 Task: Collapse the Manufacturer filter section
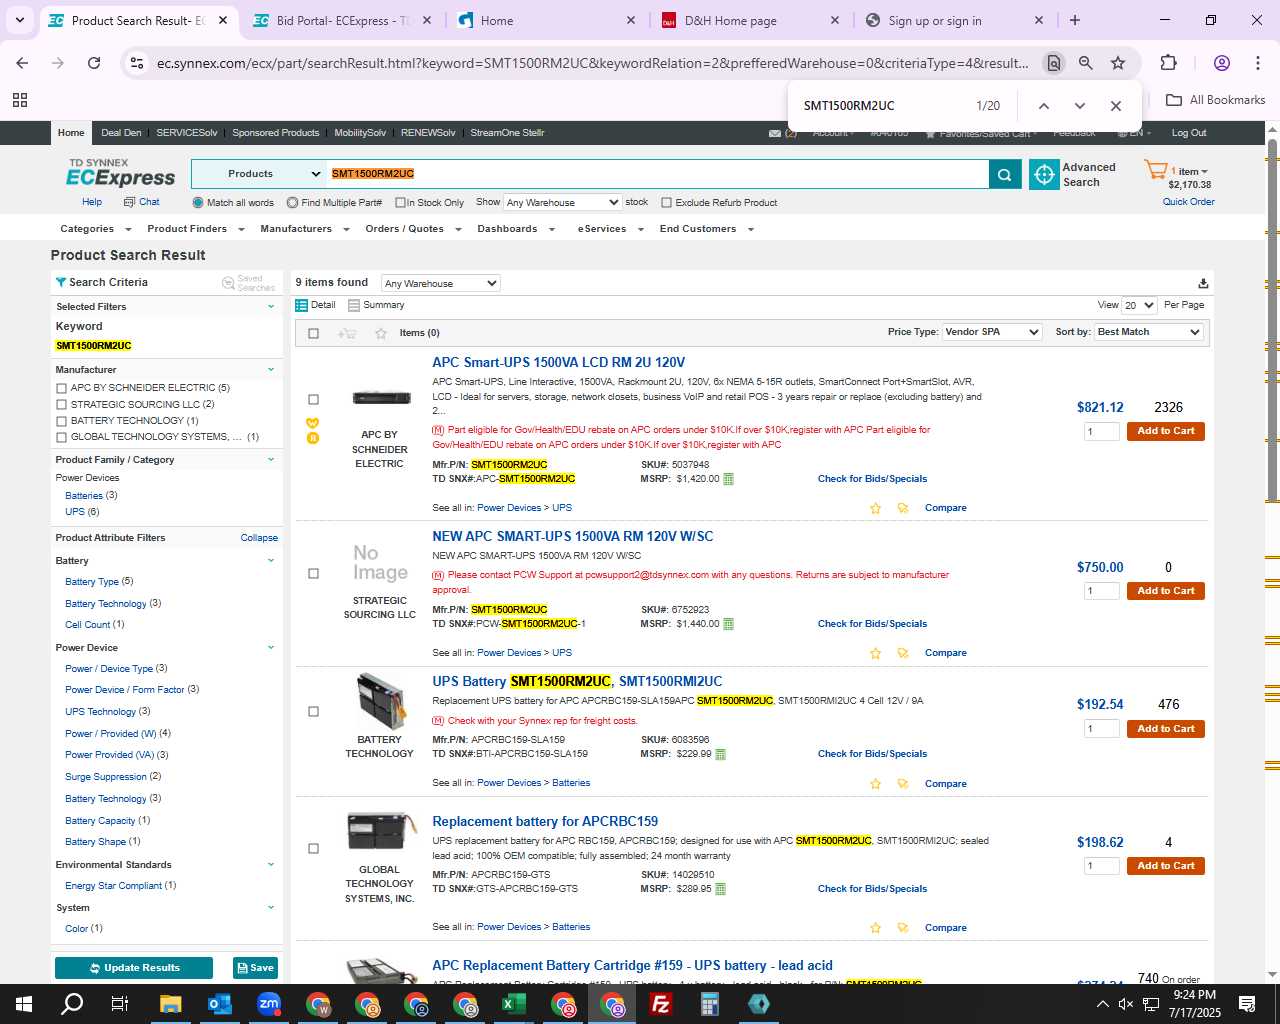(x=271, y=370)
